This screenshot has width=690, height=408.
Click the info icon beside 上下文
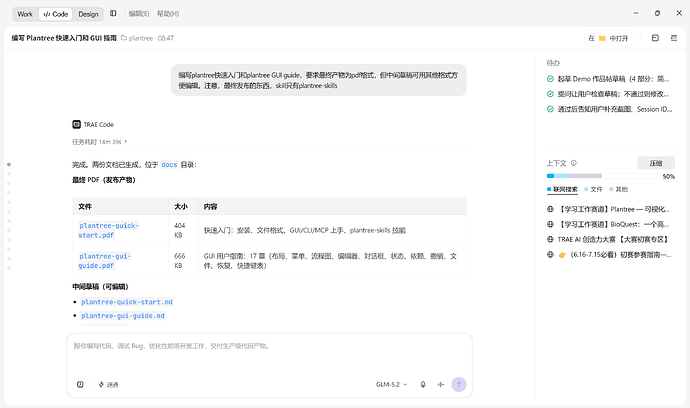[x=573, y=163]
